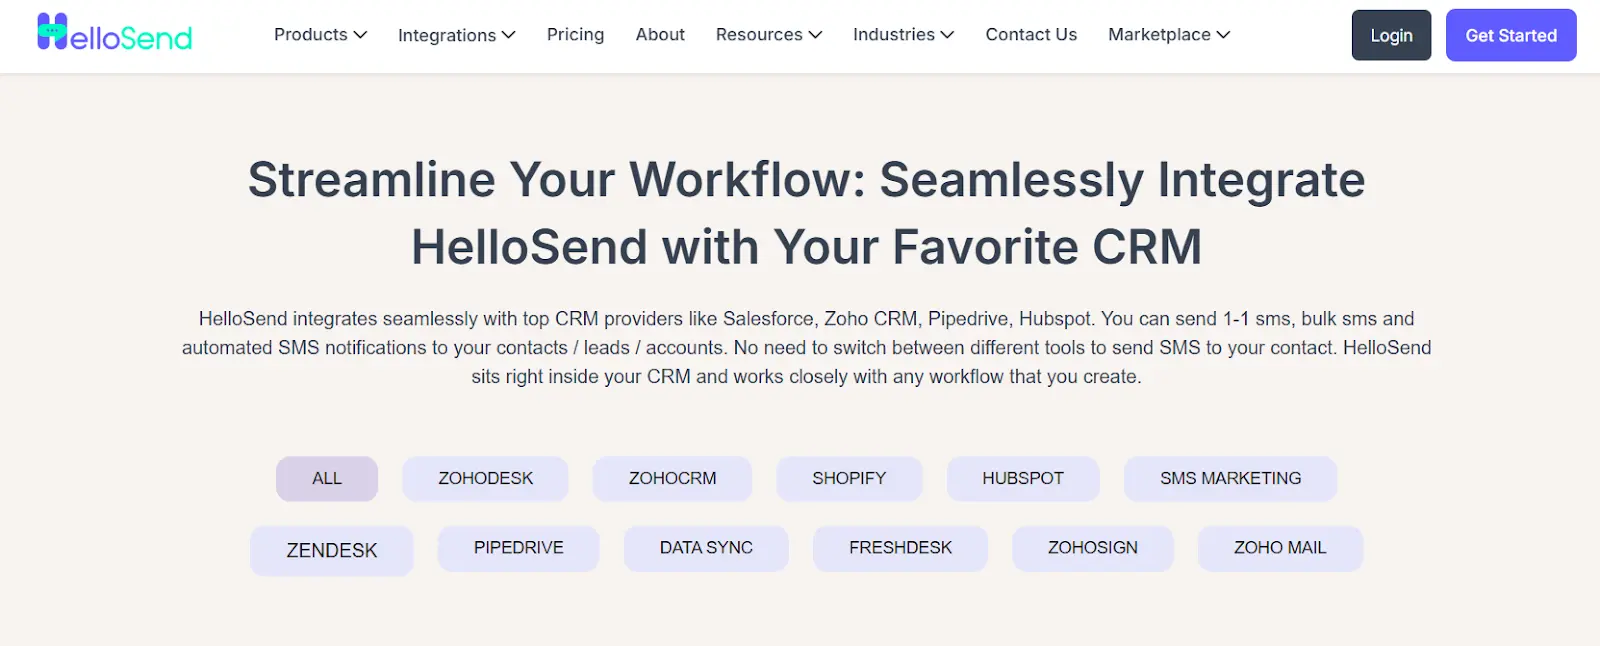Expand the Industries dropdown
The height and width of the screenshot is (646, 1600).
[x=902, y=34]
